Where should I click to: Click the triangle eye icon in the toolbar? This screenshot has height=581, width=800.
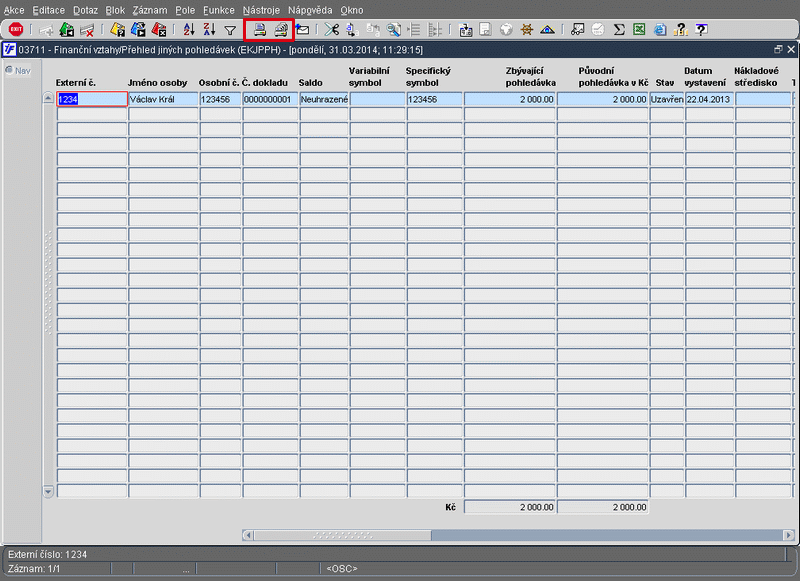[547, 30]
